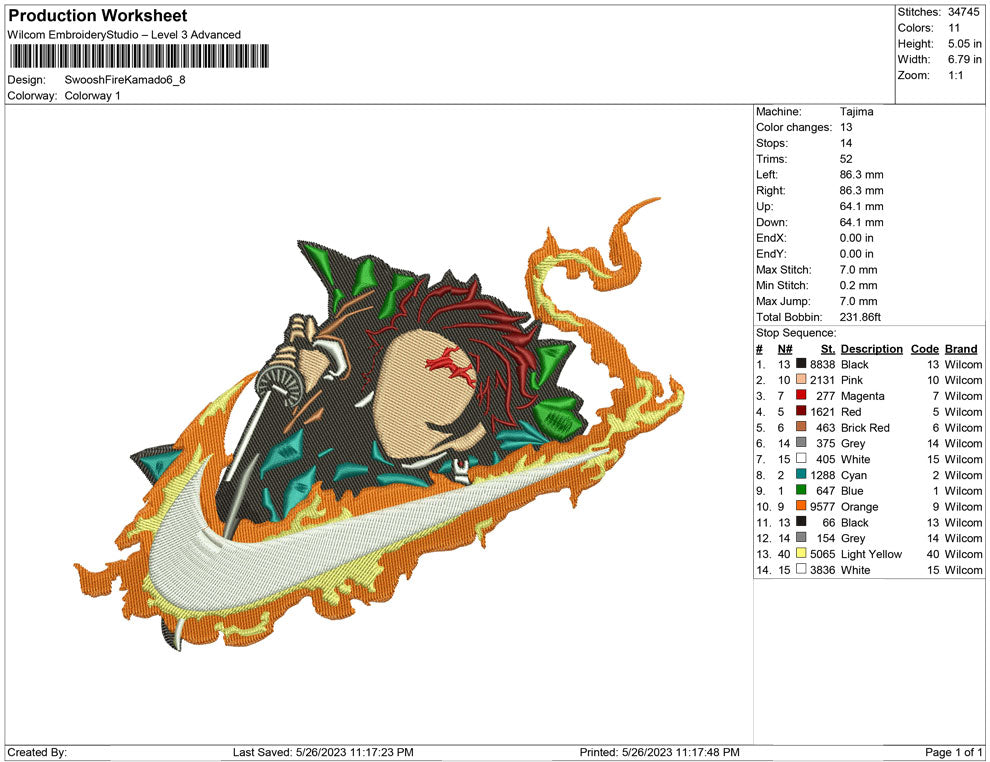Click the Created By label in footer
The width and height of the screenshot is (990, 762).
pos(37,752)
